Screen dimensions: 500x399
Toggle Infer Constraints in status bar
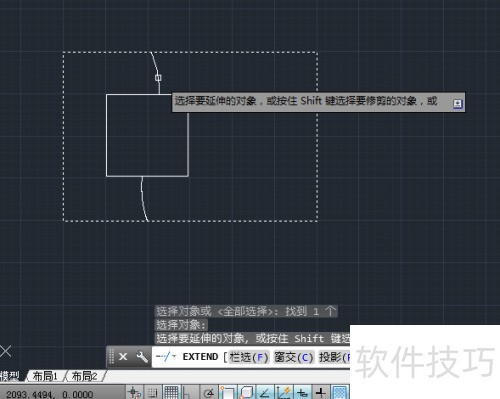[x=135, y=393]
